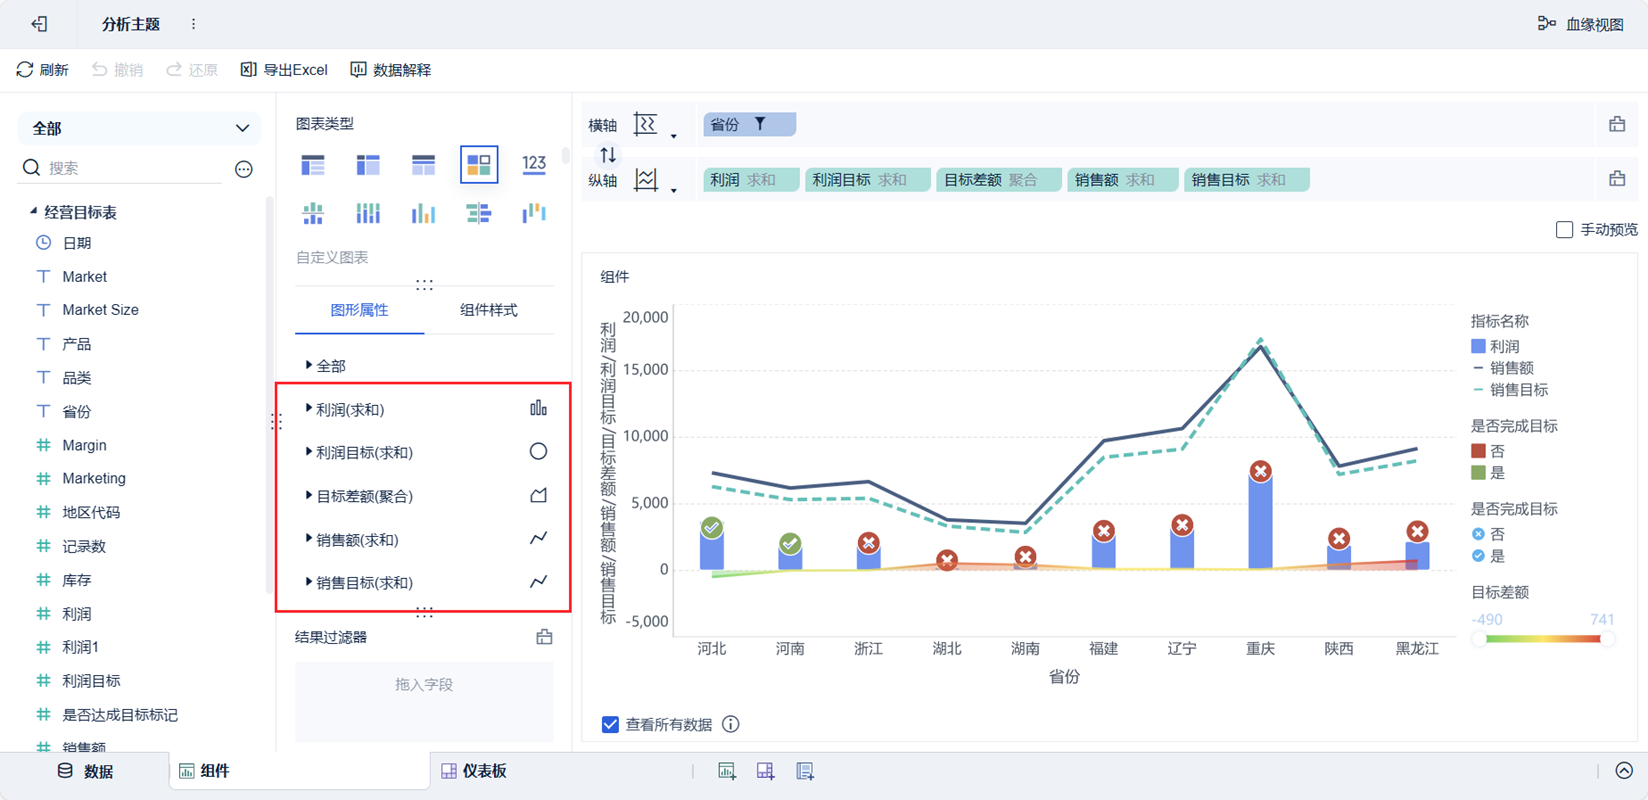Change 销售目标(求和) line mark type icon
The height and width of the screenshot is (800, 1648).
pyautogui.click(x=538, y=581)
